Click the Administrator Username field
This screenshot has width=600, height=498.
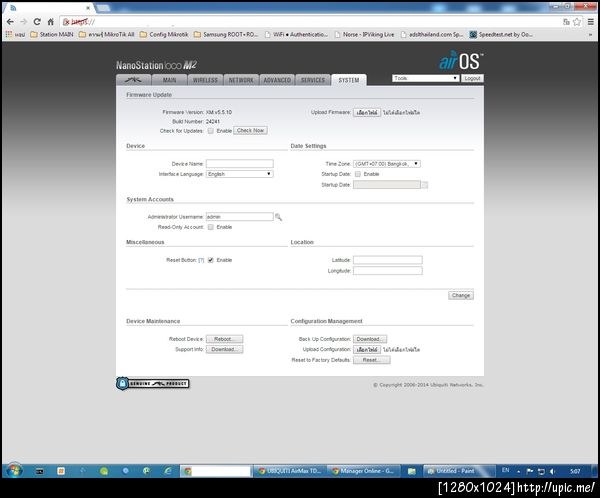pyautogui.click(x=240, y=217)
